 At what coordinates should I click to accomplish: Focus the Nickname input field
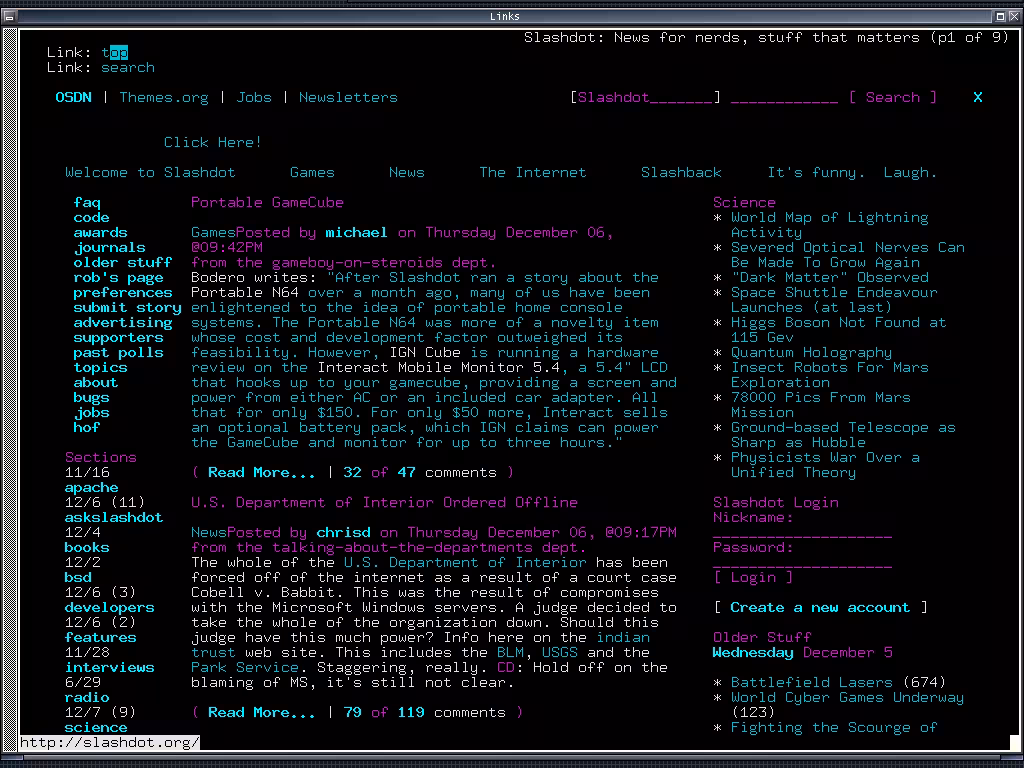[802, 533]
